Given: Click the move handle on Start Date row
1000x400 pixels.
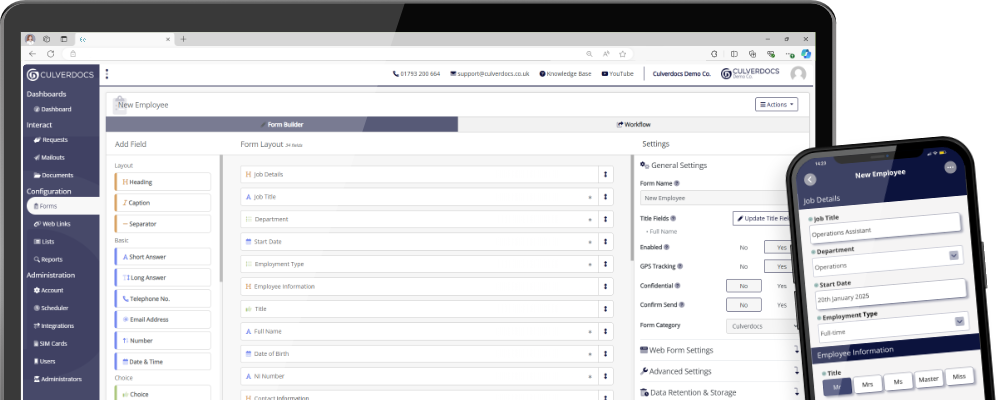Looking at the screenshot, I should click(606, 242).
